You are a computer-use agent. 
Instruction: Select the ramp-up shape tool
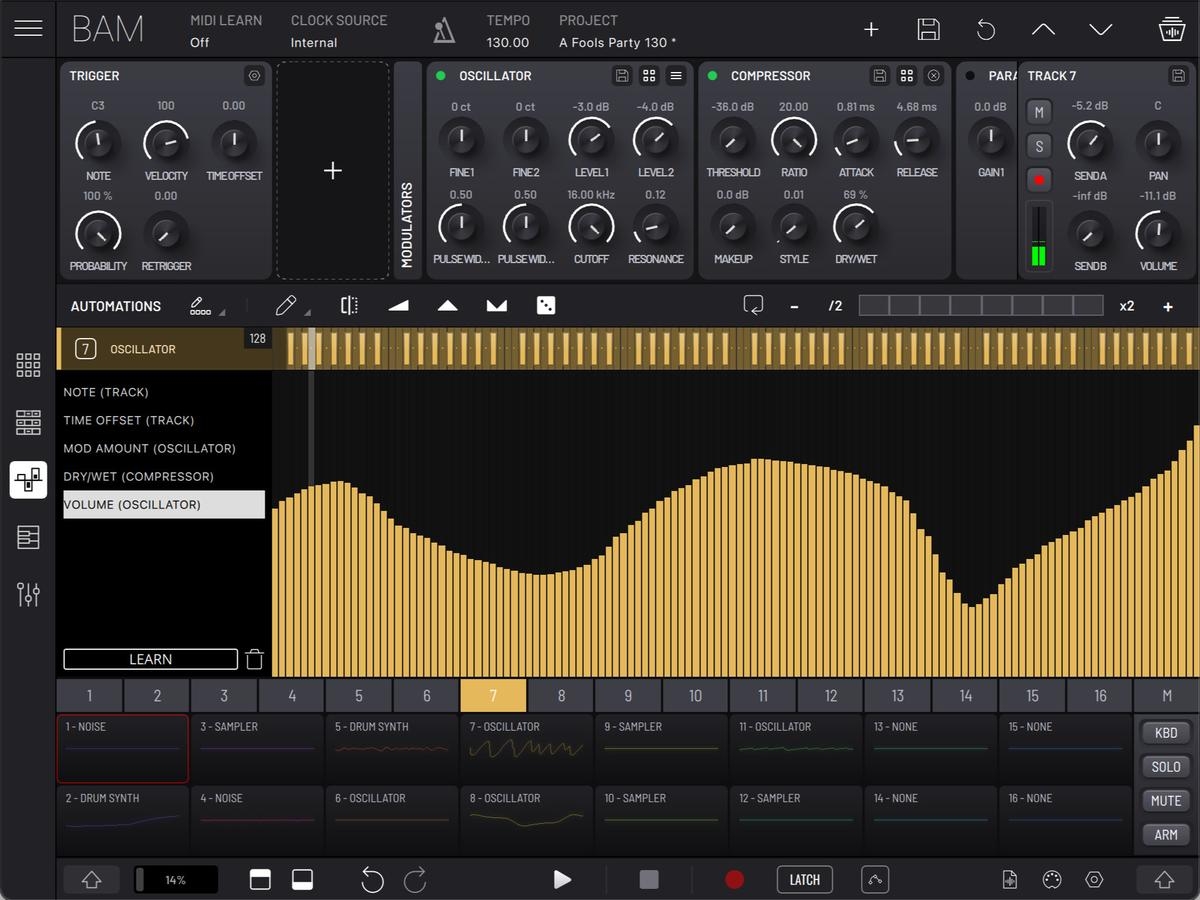(x=398, y=306)
